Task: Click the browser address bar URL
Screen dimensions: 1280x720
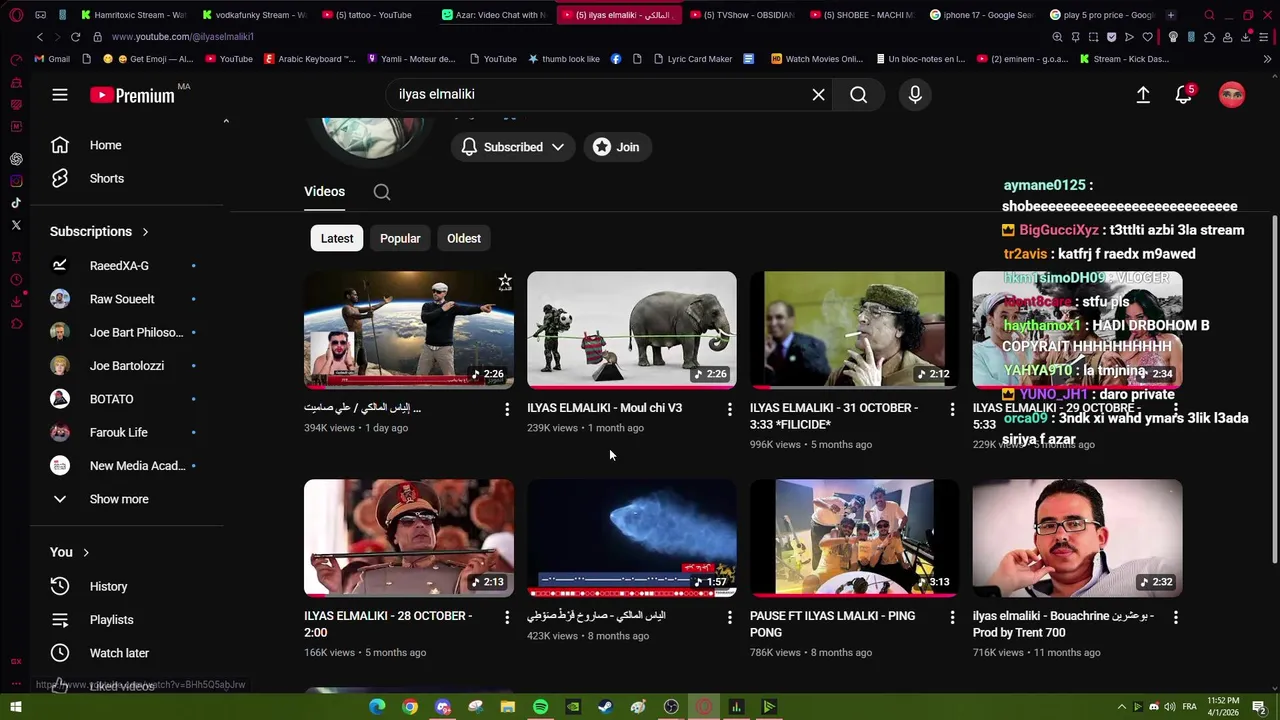Action: pyautogui.click(x=183, y=36)
